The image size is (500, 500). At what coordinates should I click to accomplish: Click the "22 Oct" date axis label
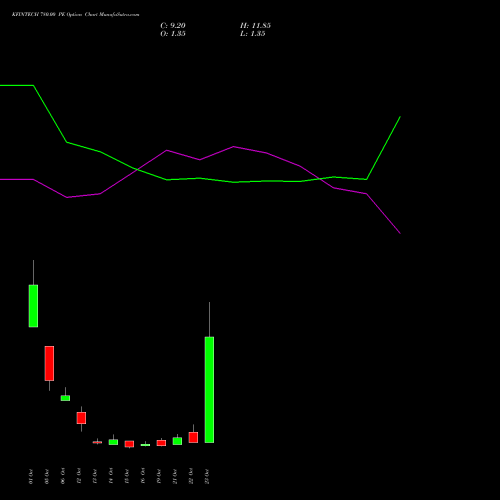tap(191, 476)
